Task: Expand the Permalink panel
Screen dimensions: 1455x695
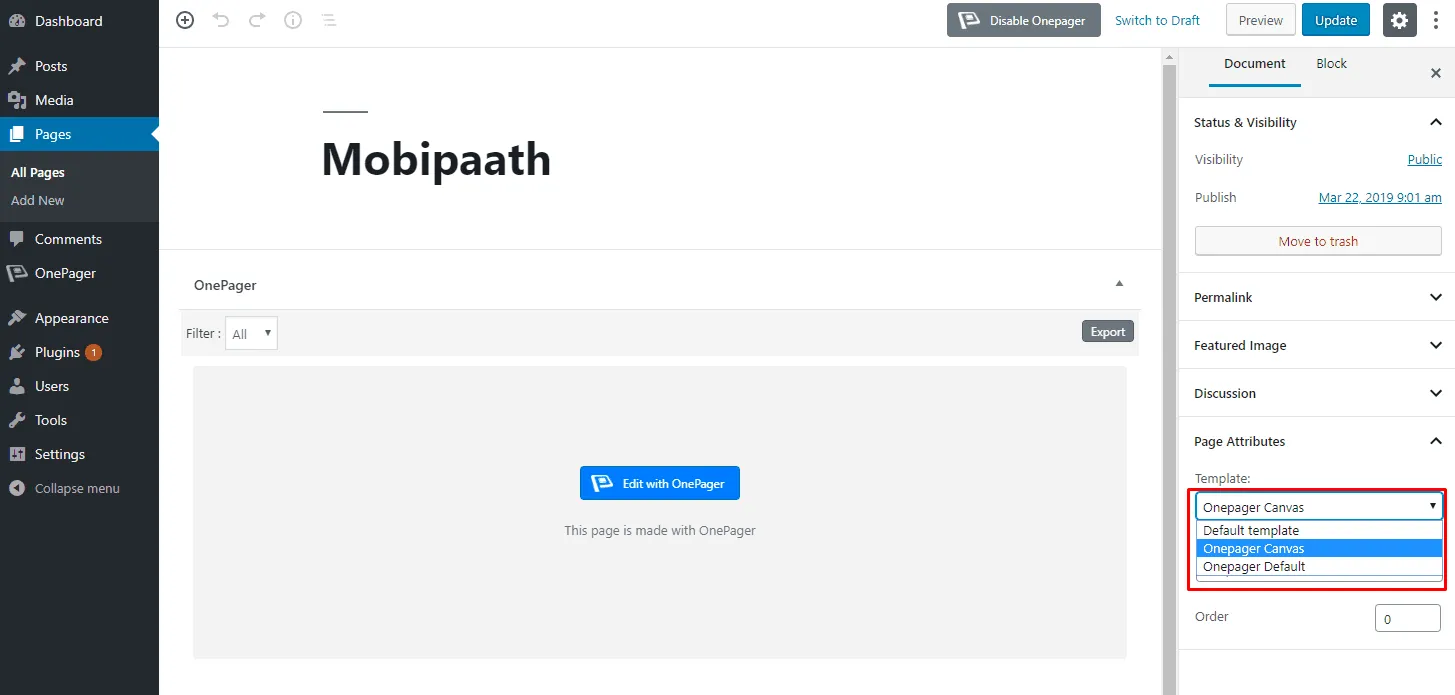Action: pos(1435,297)
